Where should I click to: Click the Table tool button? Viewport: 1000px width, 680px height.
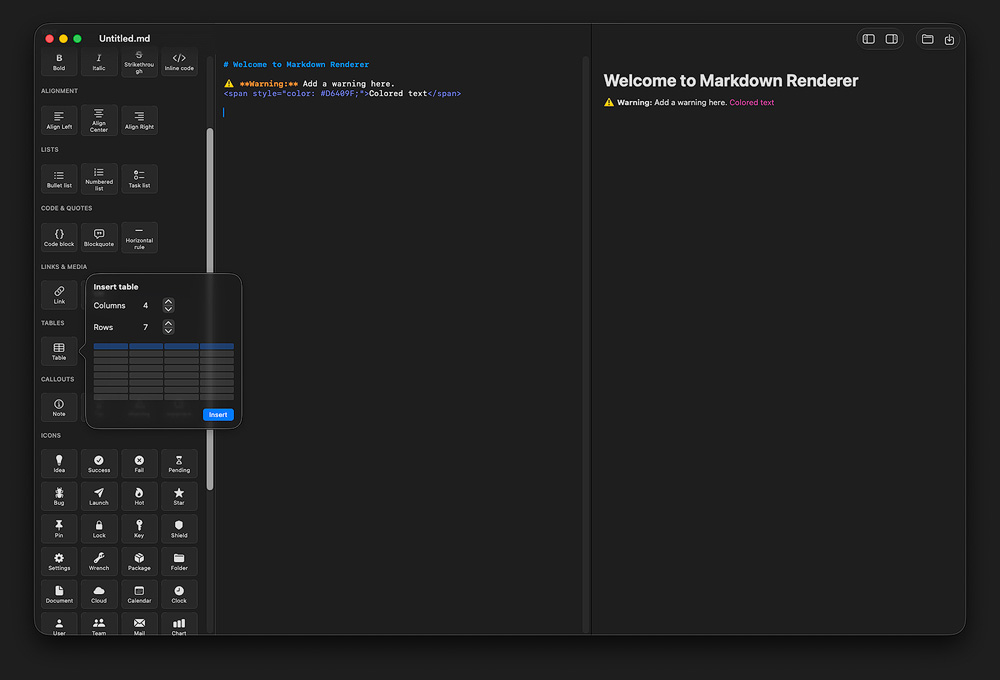59,351
